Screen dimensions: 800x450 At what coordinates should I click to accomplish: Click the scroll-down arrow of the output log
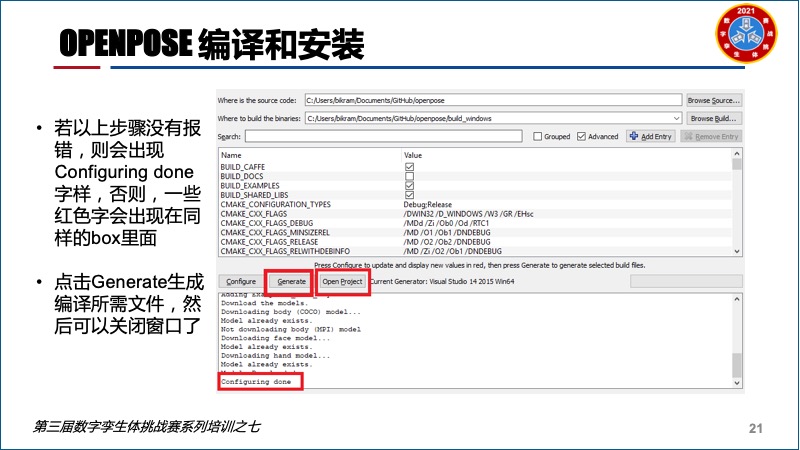coord(737,383)
